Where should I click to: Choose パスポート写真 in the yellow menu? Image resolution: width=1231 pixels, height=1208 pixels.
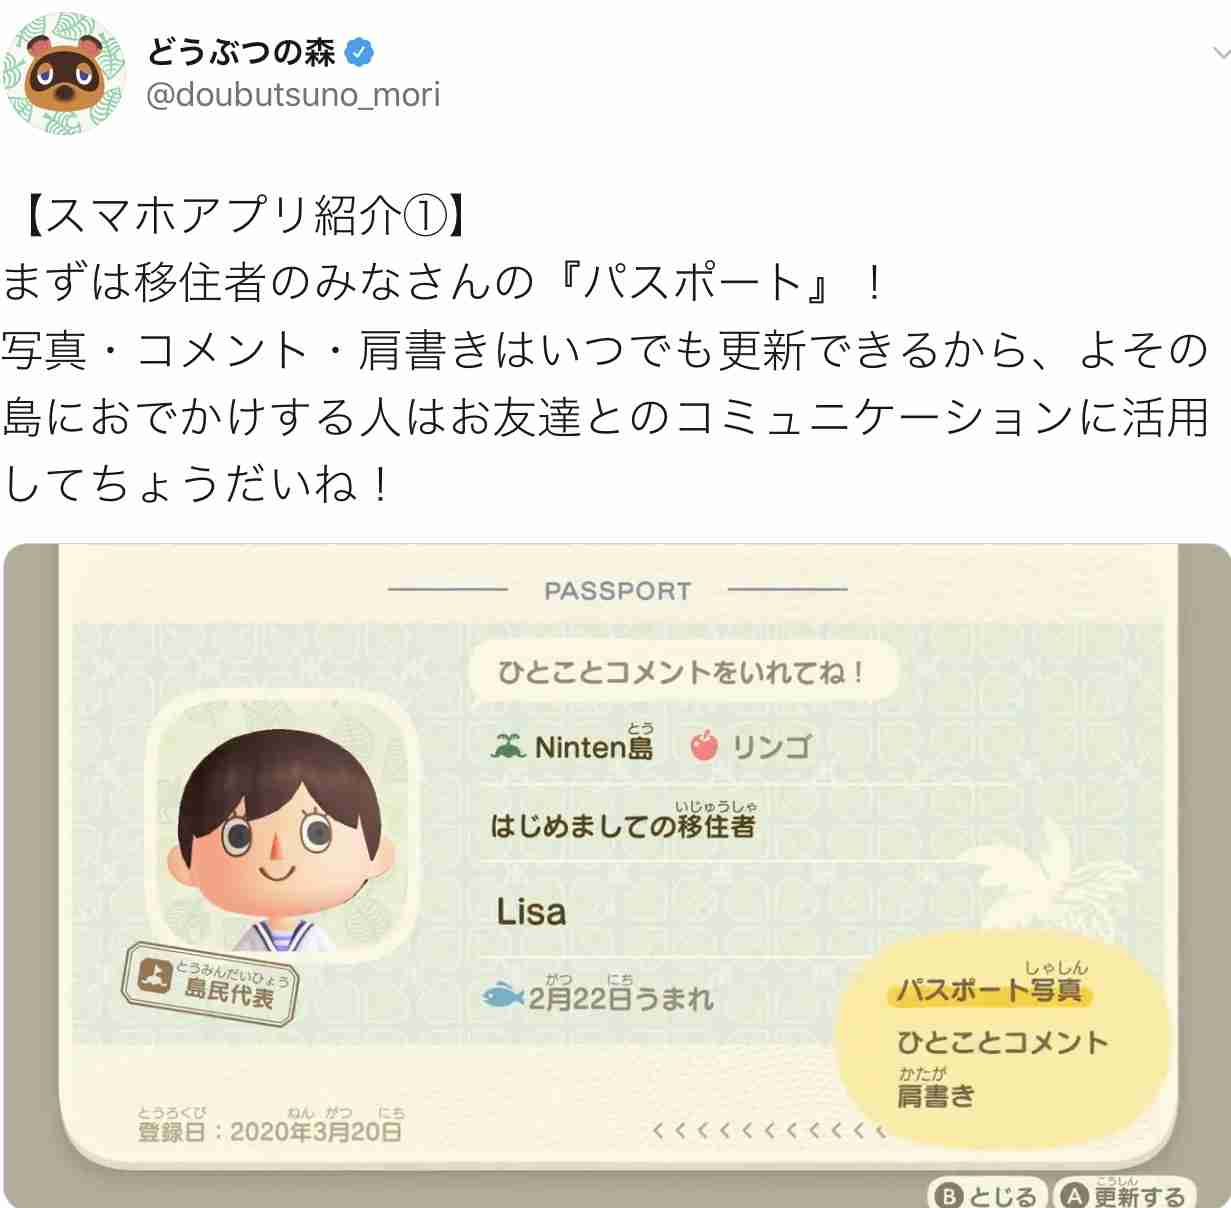pyautogui.click(x=989, y=990)
